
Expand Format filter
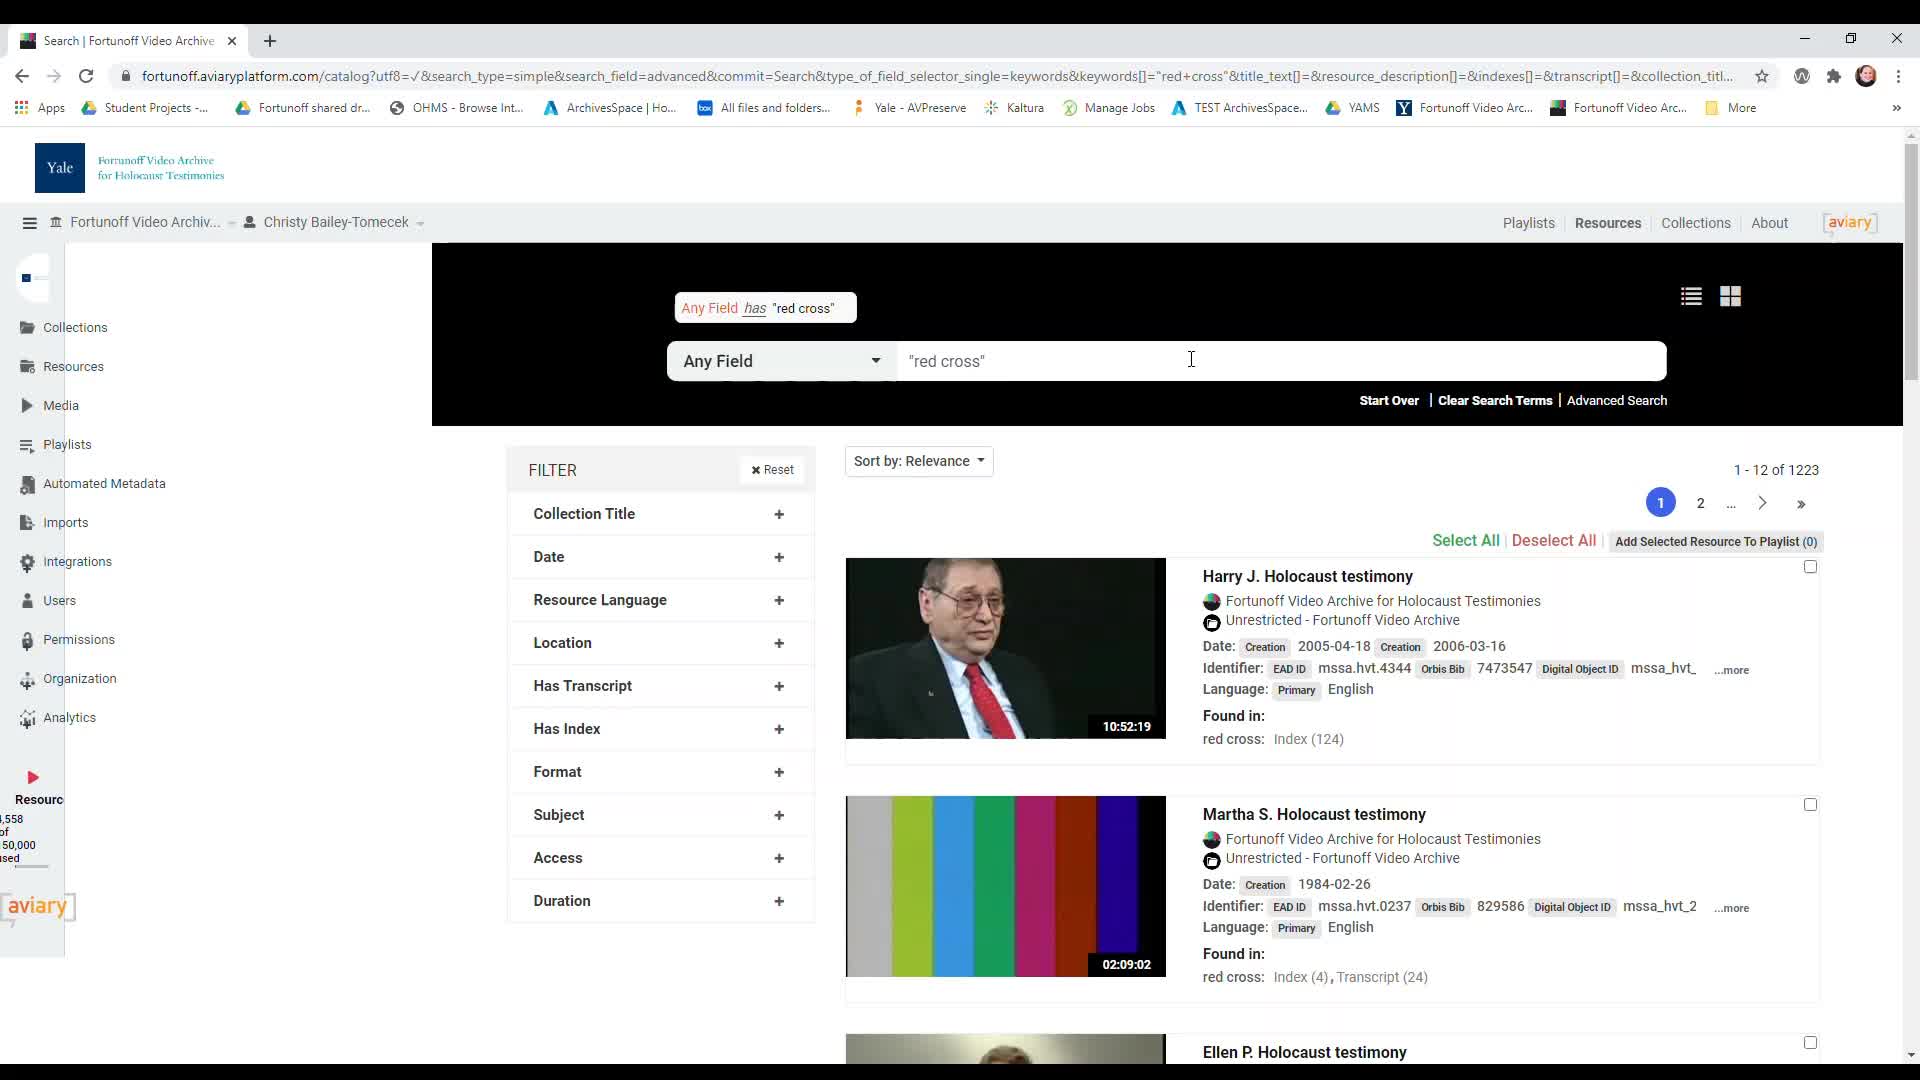pos(660,772)
